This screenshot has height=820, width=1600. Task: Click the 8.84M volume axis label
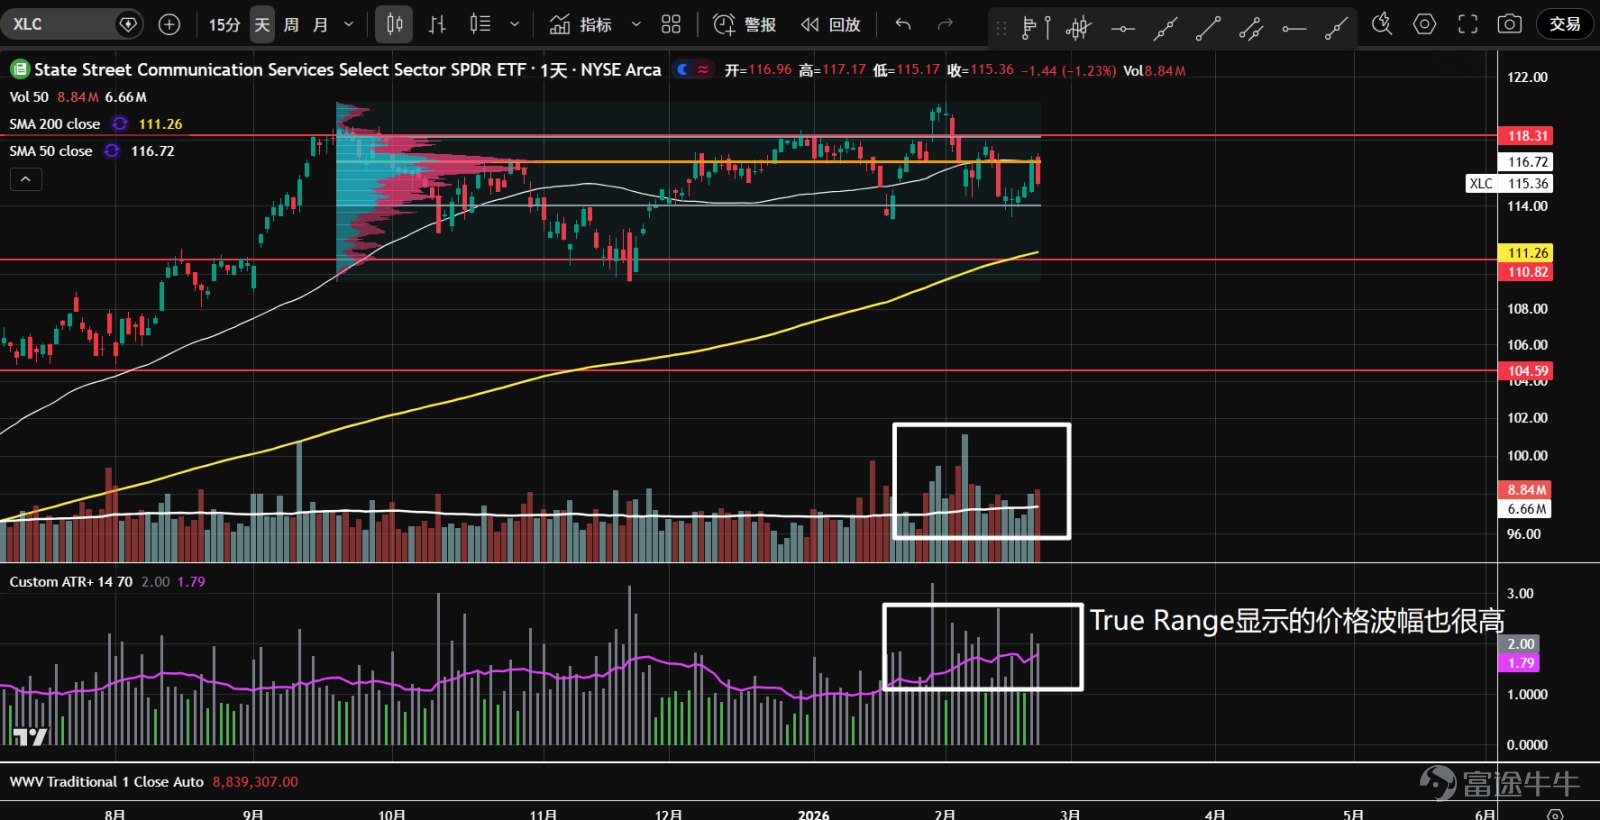click(1526, 490)
